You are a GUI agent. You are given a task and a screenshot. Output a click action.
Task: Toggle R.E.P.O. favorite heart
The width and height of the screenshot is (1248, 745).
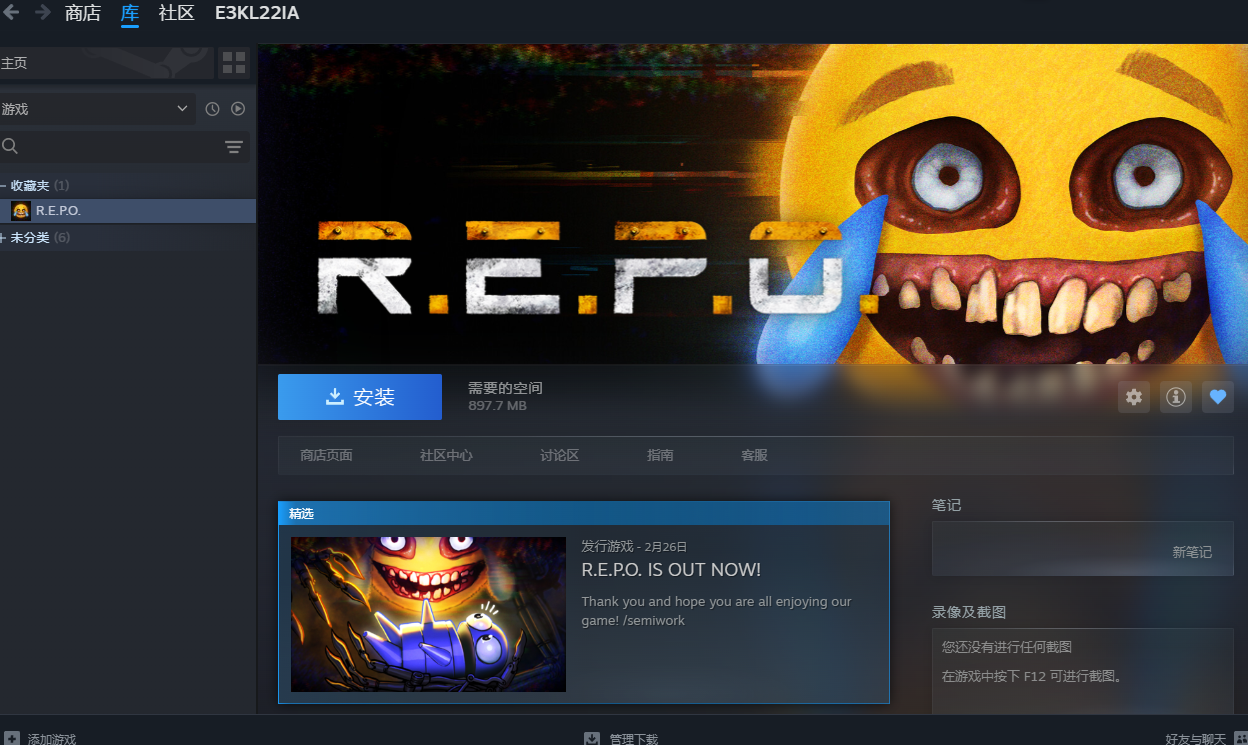point(1218,397)
